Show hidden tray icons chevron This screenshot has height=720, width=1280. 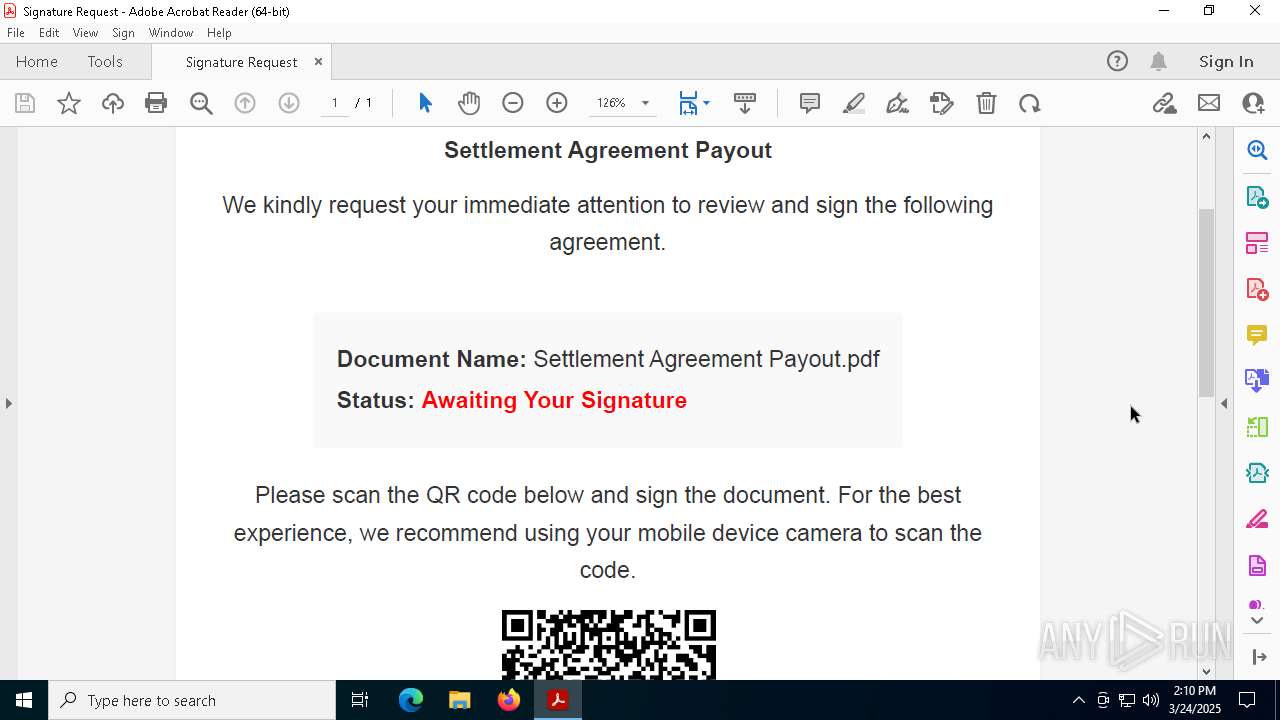point(1078,700)
